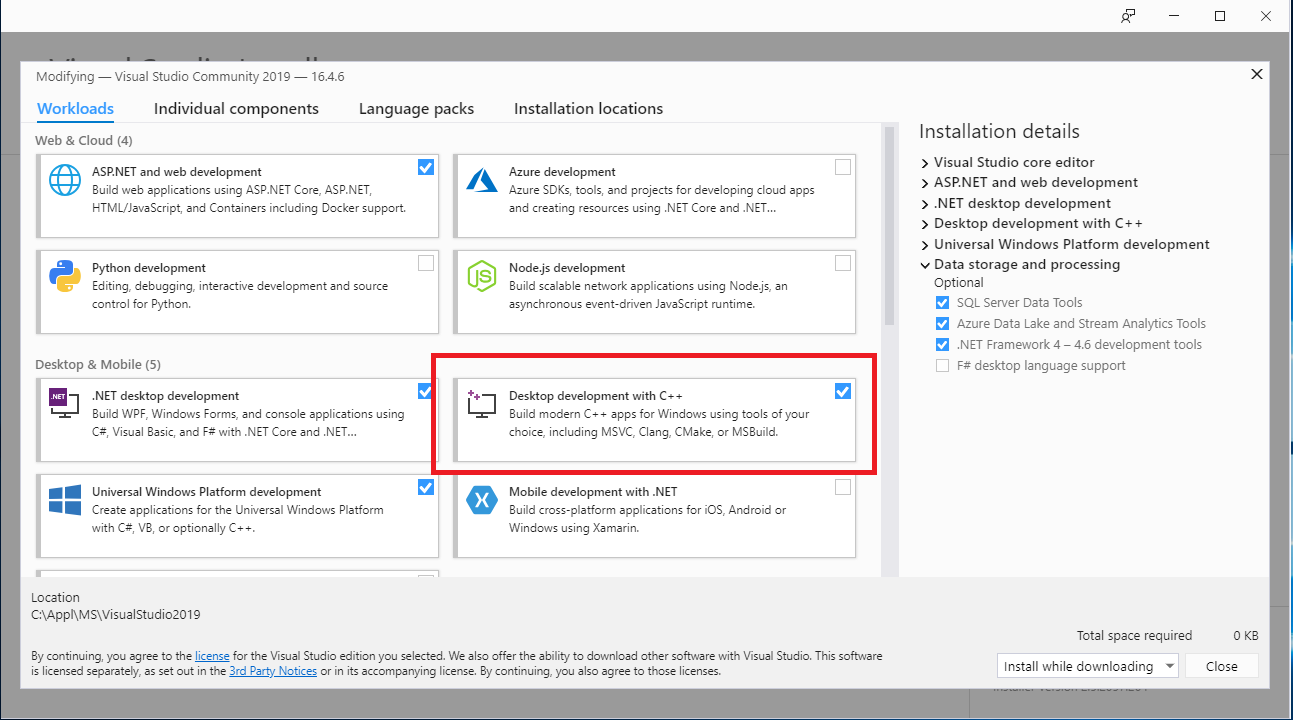Uncheck .NET desktop development workload

click(426, 391)
